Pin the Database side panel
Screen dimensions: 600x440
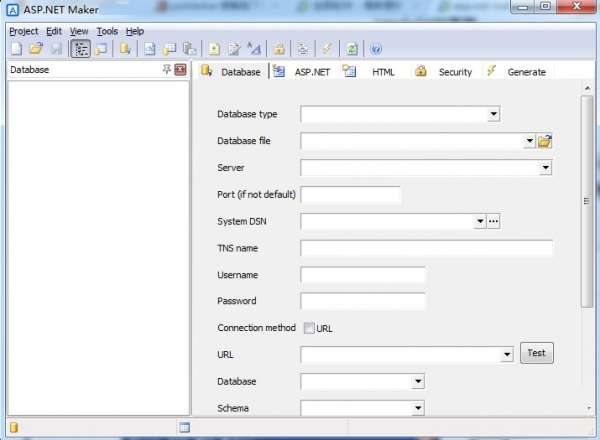pyautogui.click(x=166, y=69)
